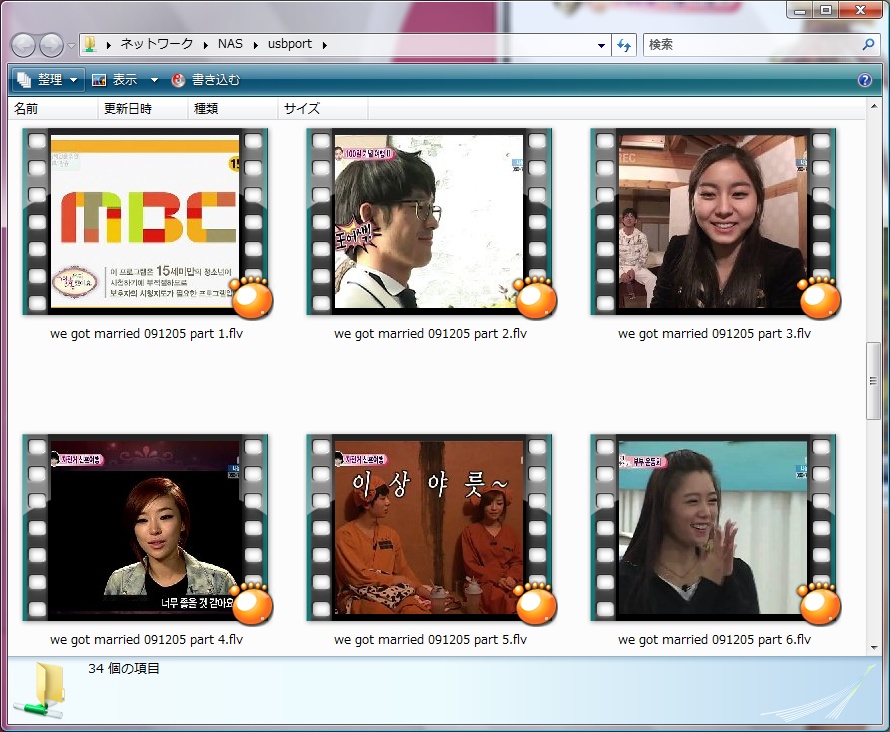Screen dimensions: 890x732
Task: Expand the arrow before ネットワーク breadcrumb
Action: 108,45
